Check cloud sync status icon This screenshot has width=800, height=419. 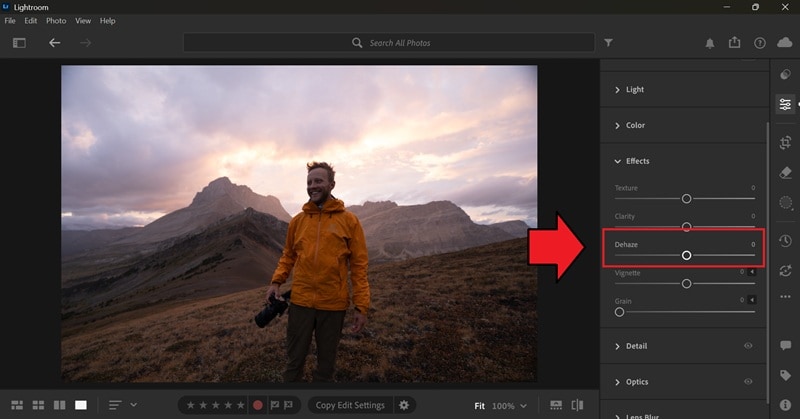[x=785, y=42]
